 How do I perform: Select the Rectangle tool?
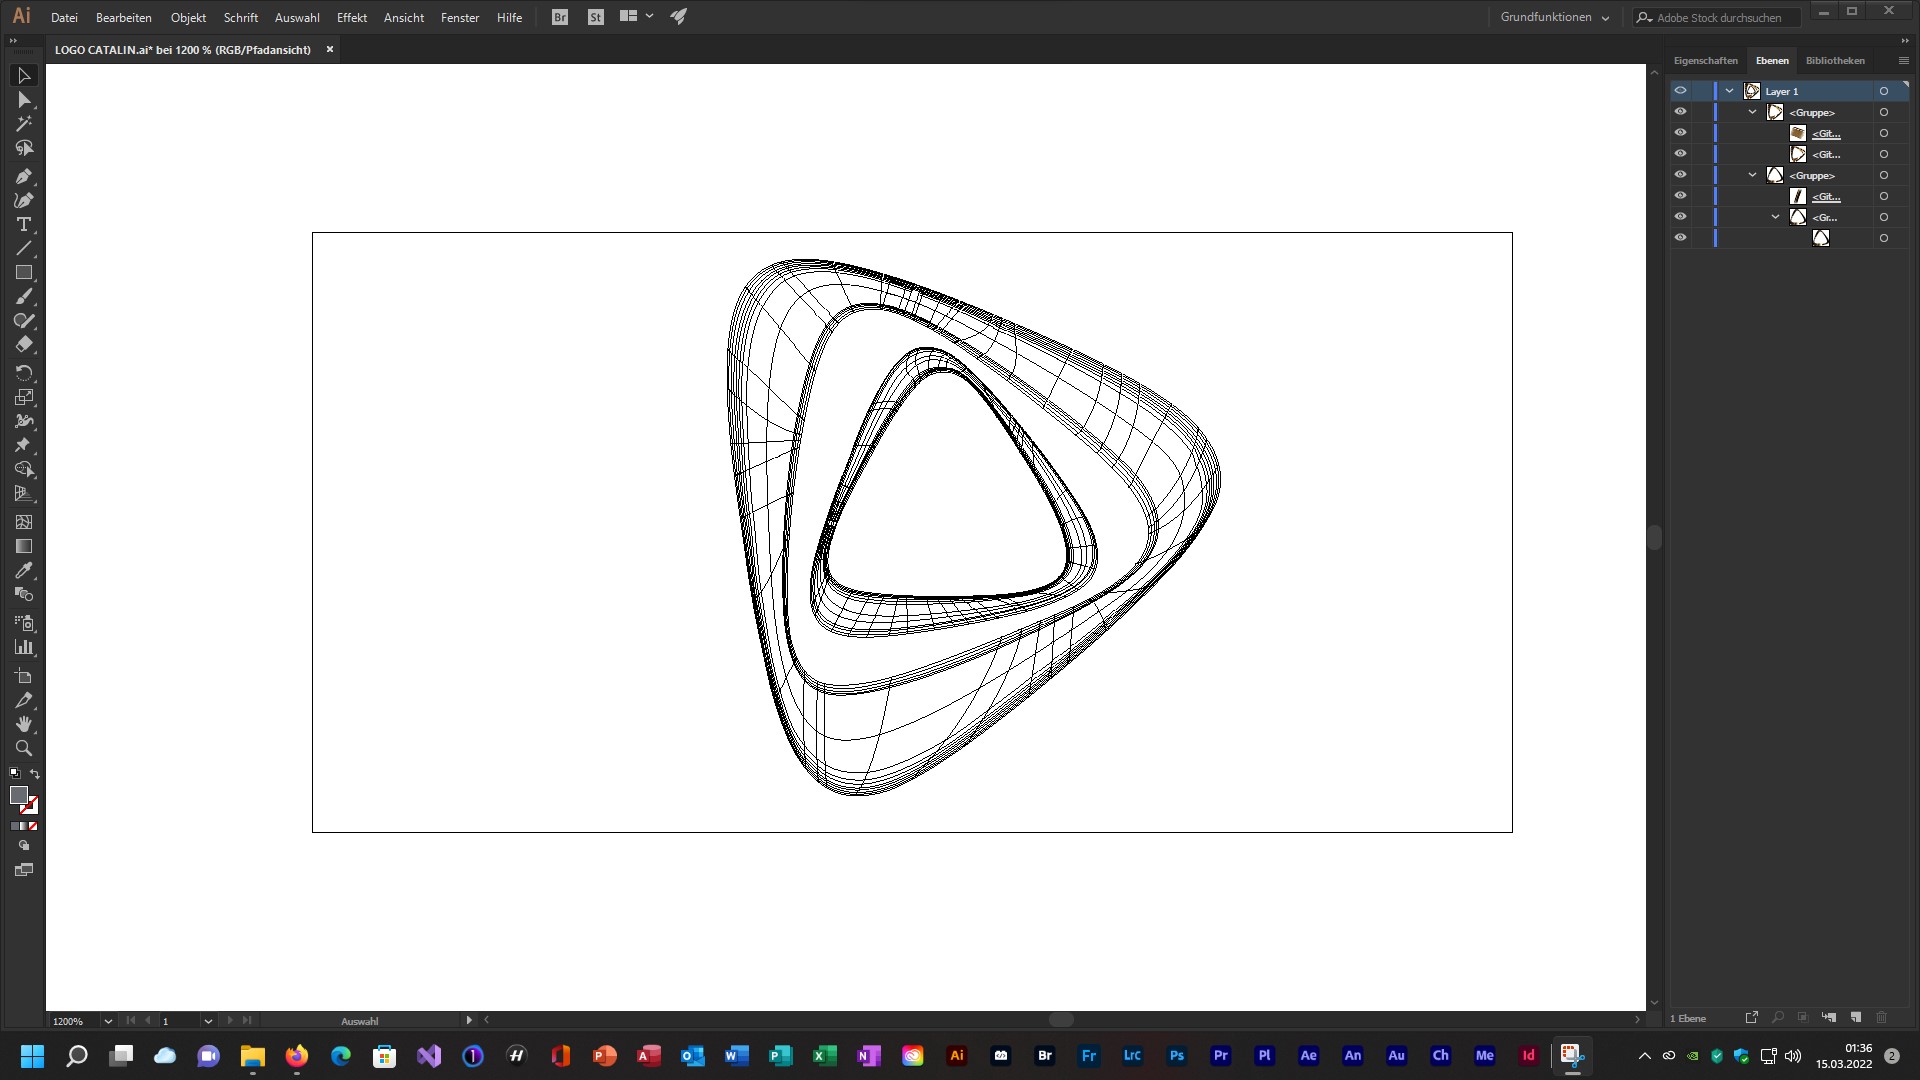[x=24, y=273]
